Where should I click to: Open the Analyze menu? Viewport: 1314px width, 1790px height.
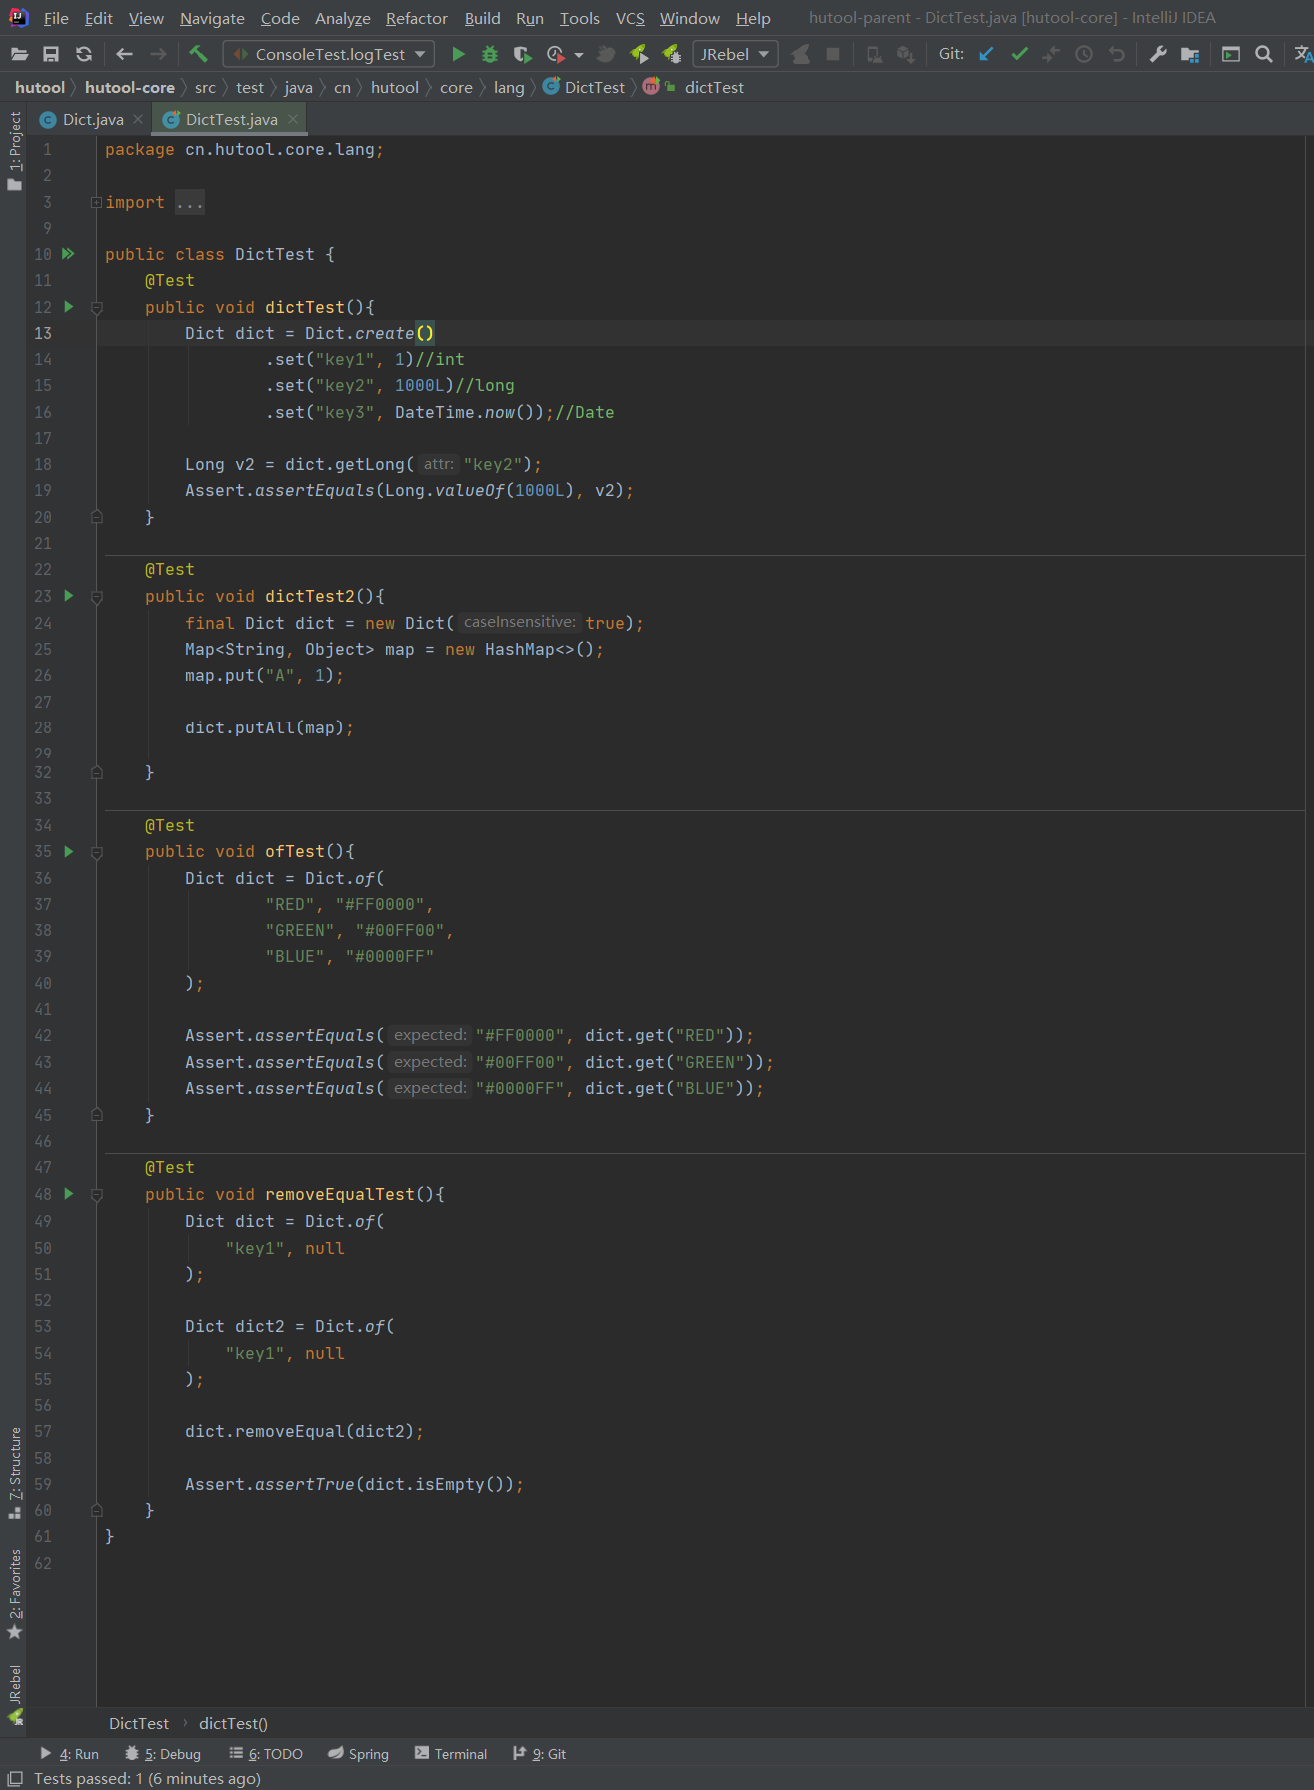pos(342,18)
